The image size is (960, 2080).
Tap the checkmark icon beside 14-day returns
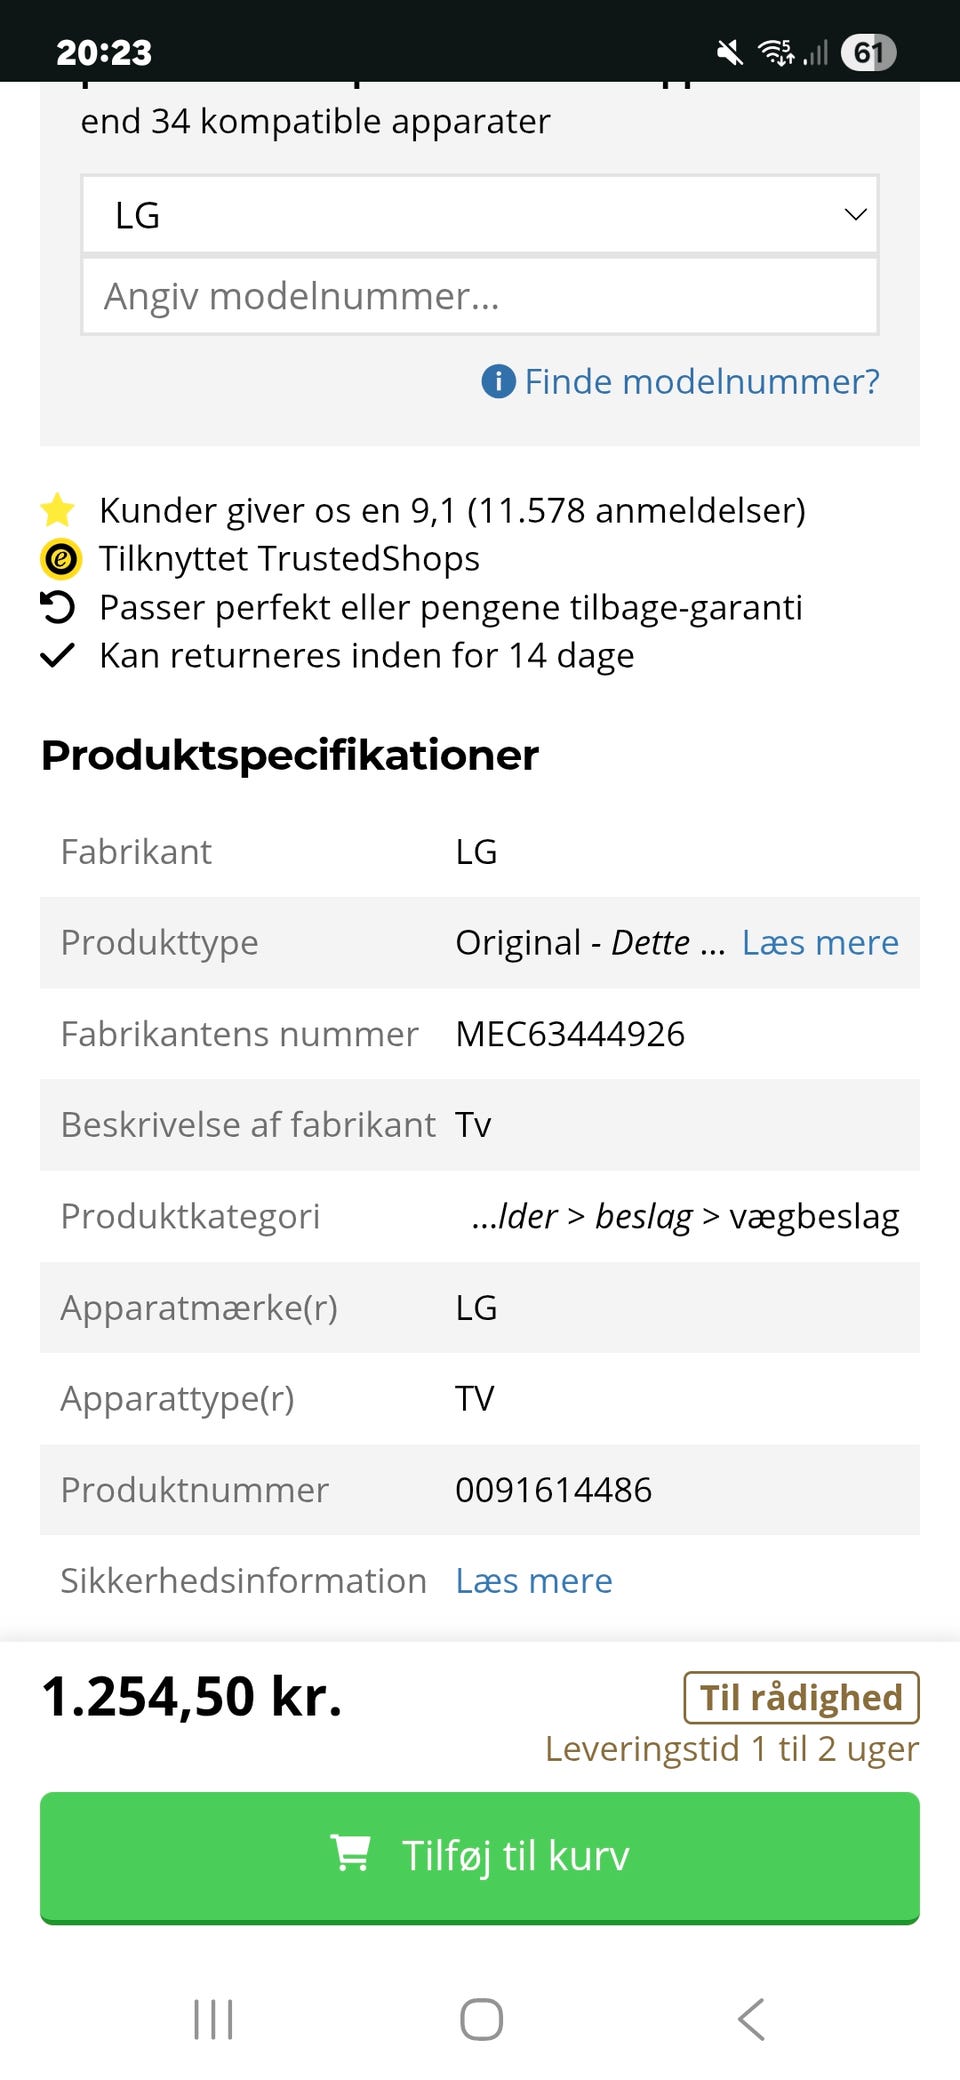(x=58, y=656)
